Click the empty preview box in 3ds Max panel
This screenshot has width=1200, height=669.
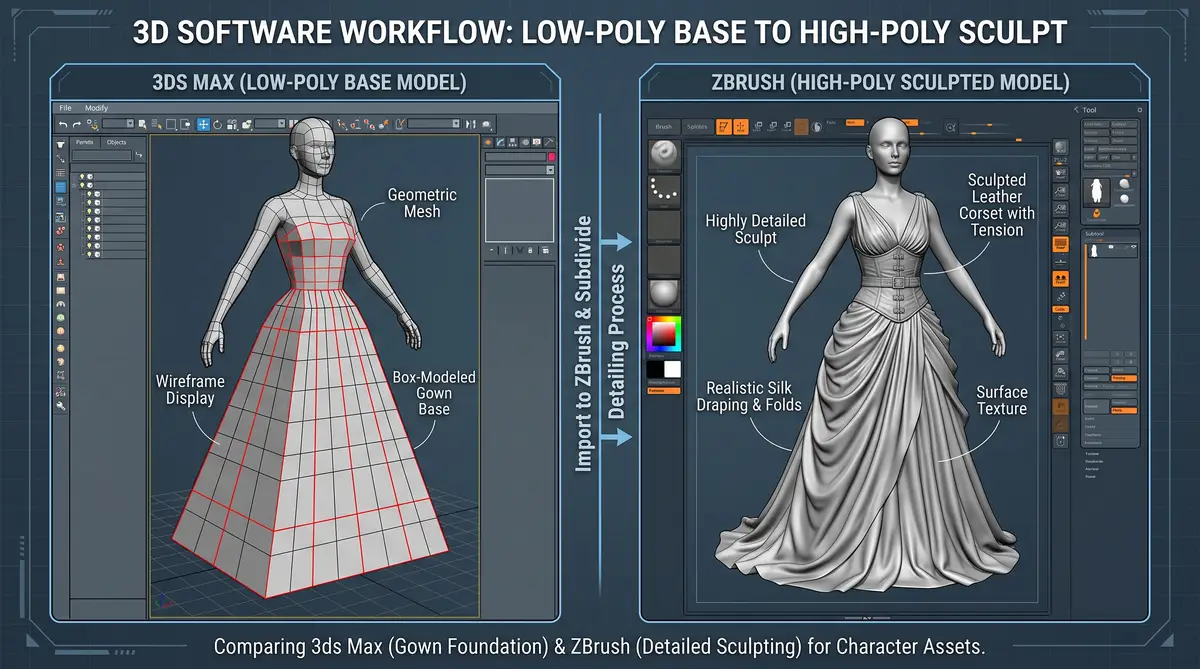pos(519,210)
